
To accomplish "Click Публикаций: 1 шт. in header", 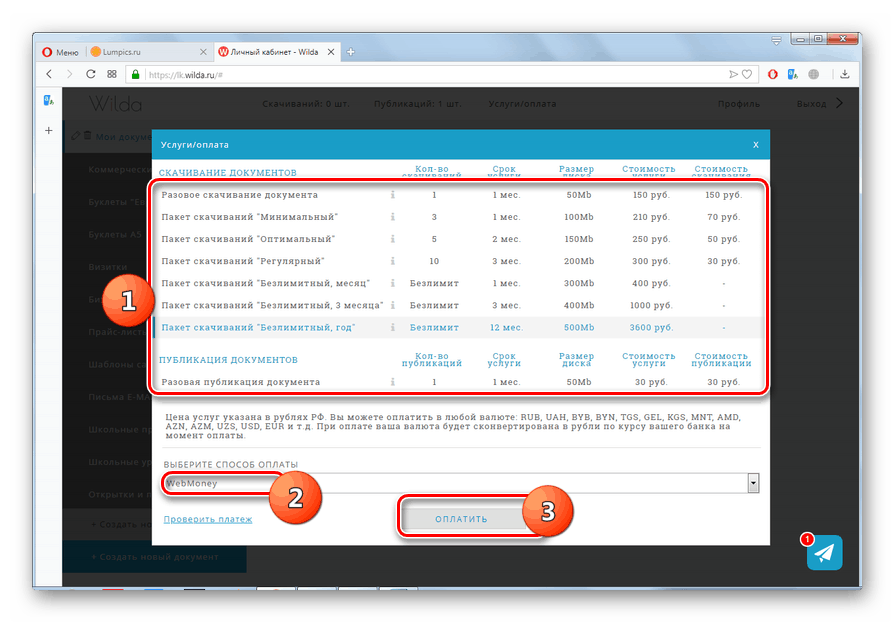I will click(x=417, y=104).
